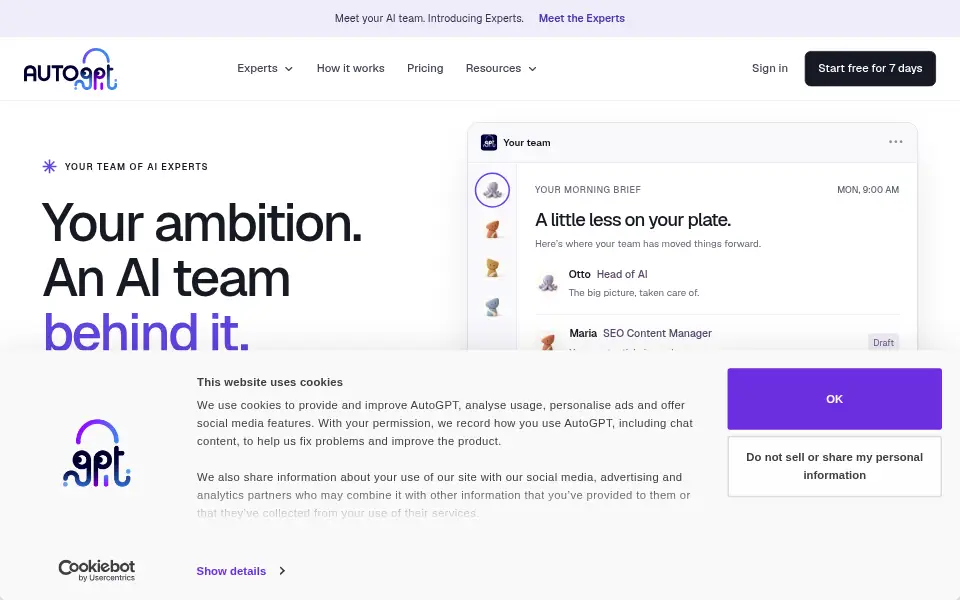Select the orange fox avatar in team sidebar
This screenshot has width=960, height=600.
tap(492, 230)
